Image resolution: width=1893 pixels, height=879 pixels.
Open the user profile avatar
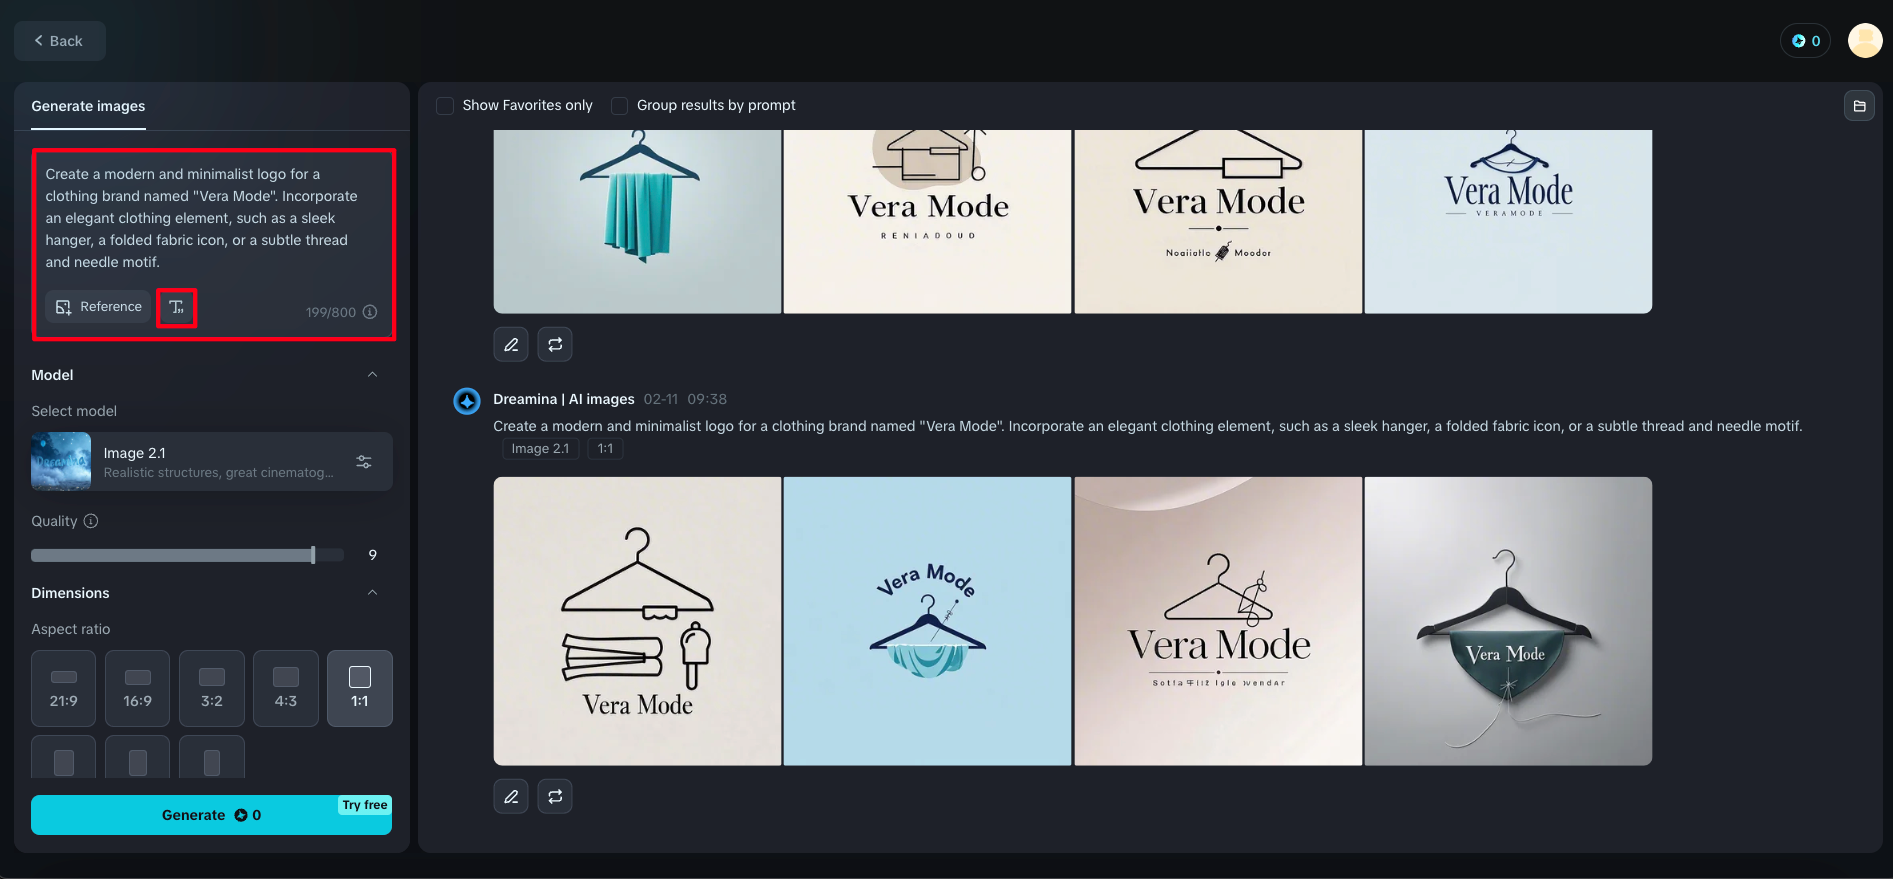(x=1865, y=41)
